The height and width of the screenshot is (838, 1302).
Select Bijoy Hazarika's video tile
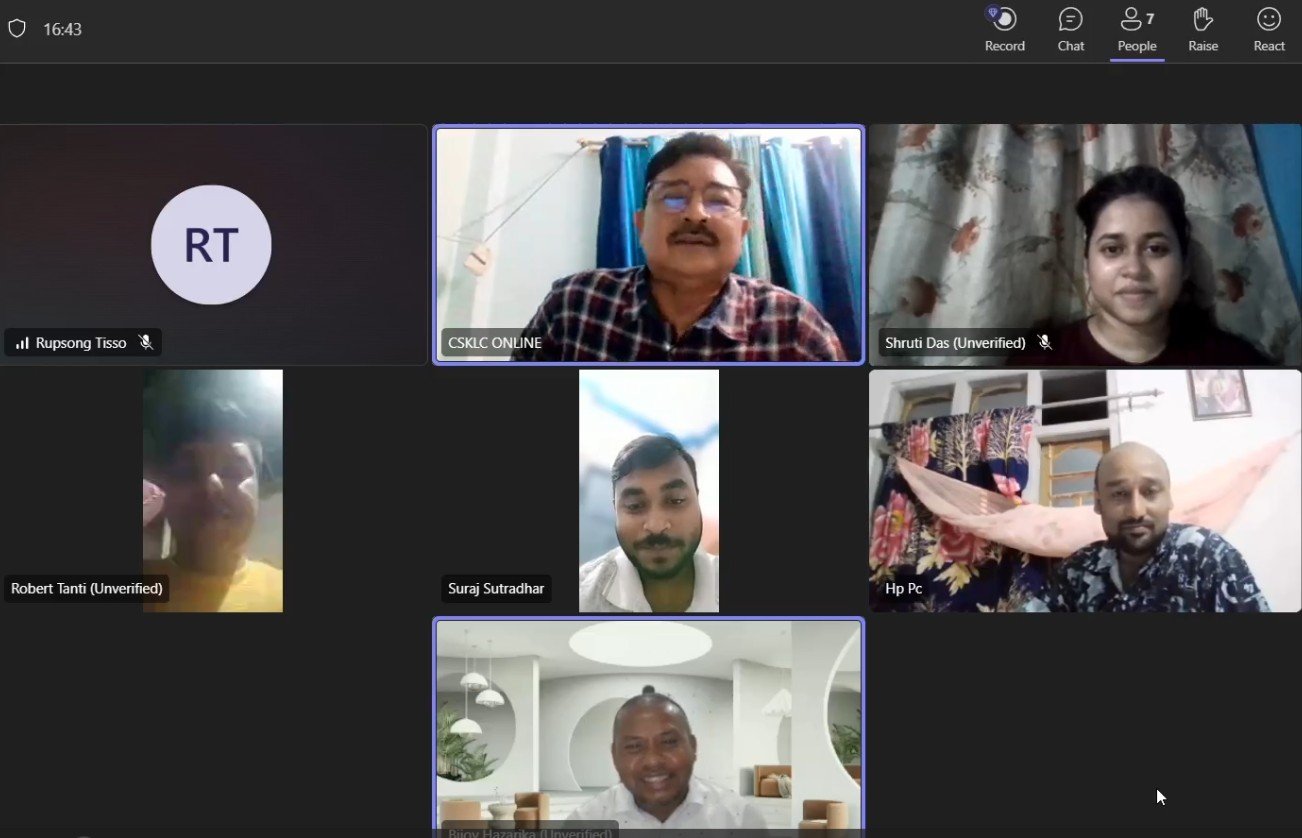coord(649,727)
